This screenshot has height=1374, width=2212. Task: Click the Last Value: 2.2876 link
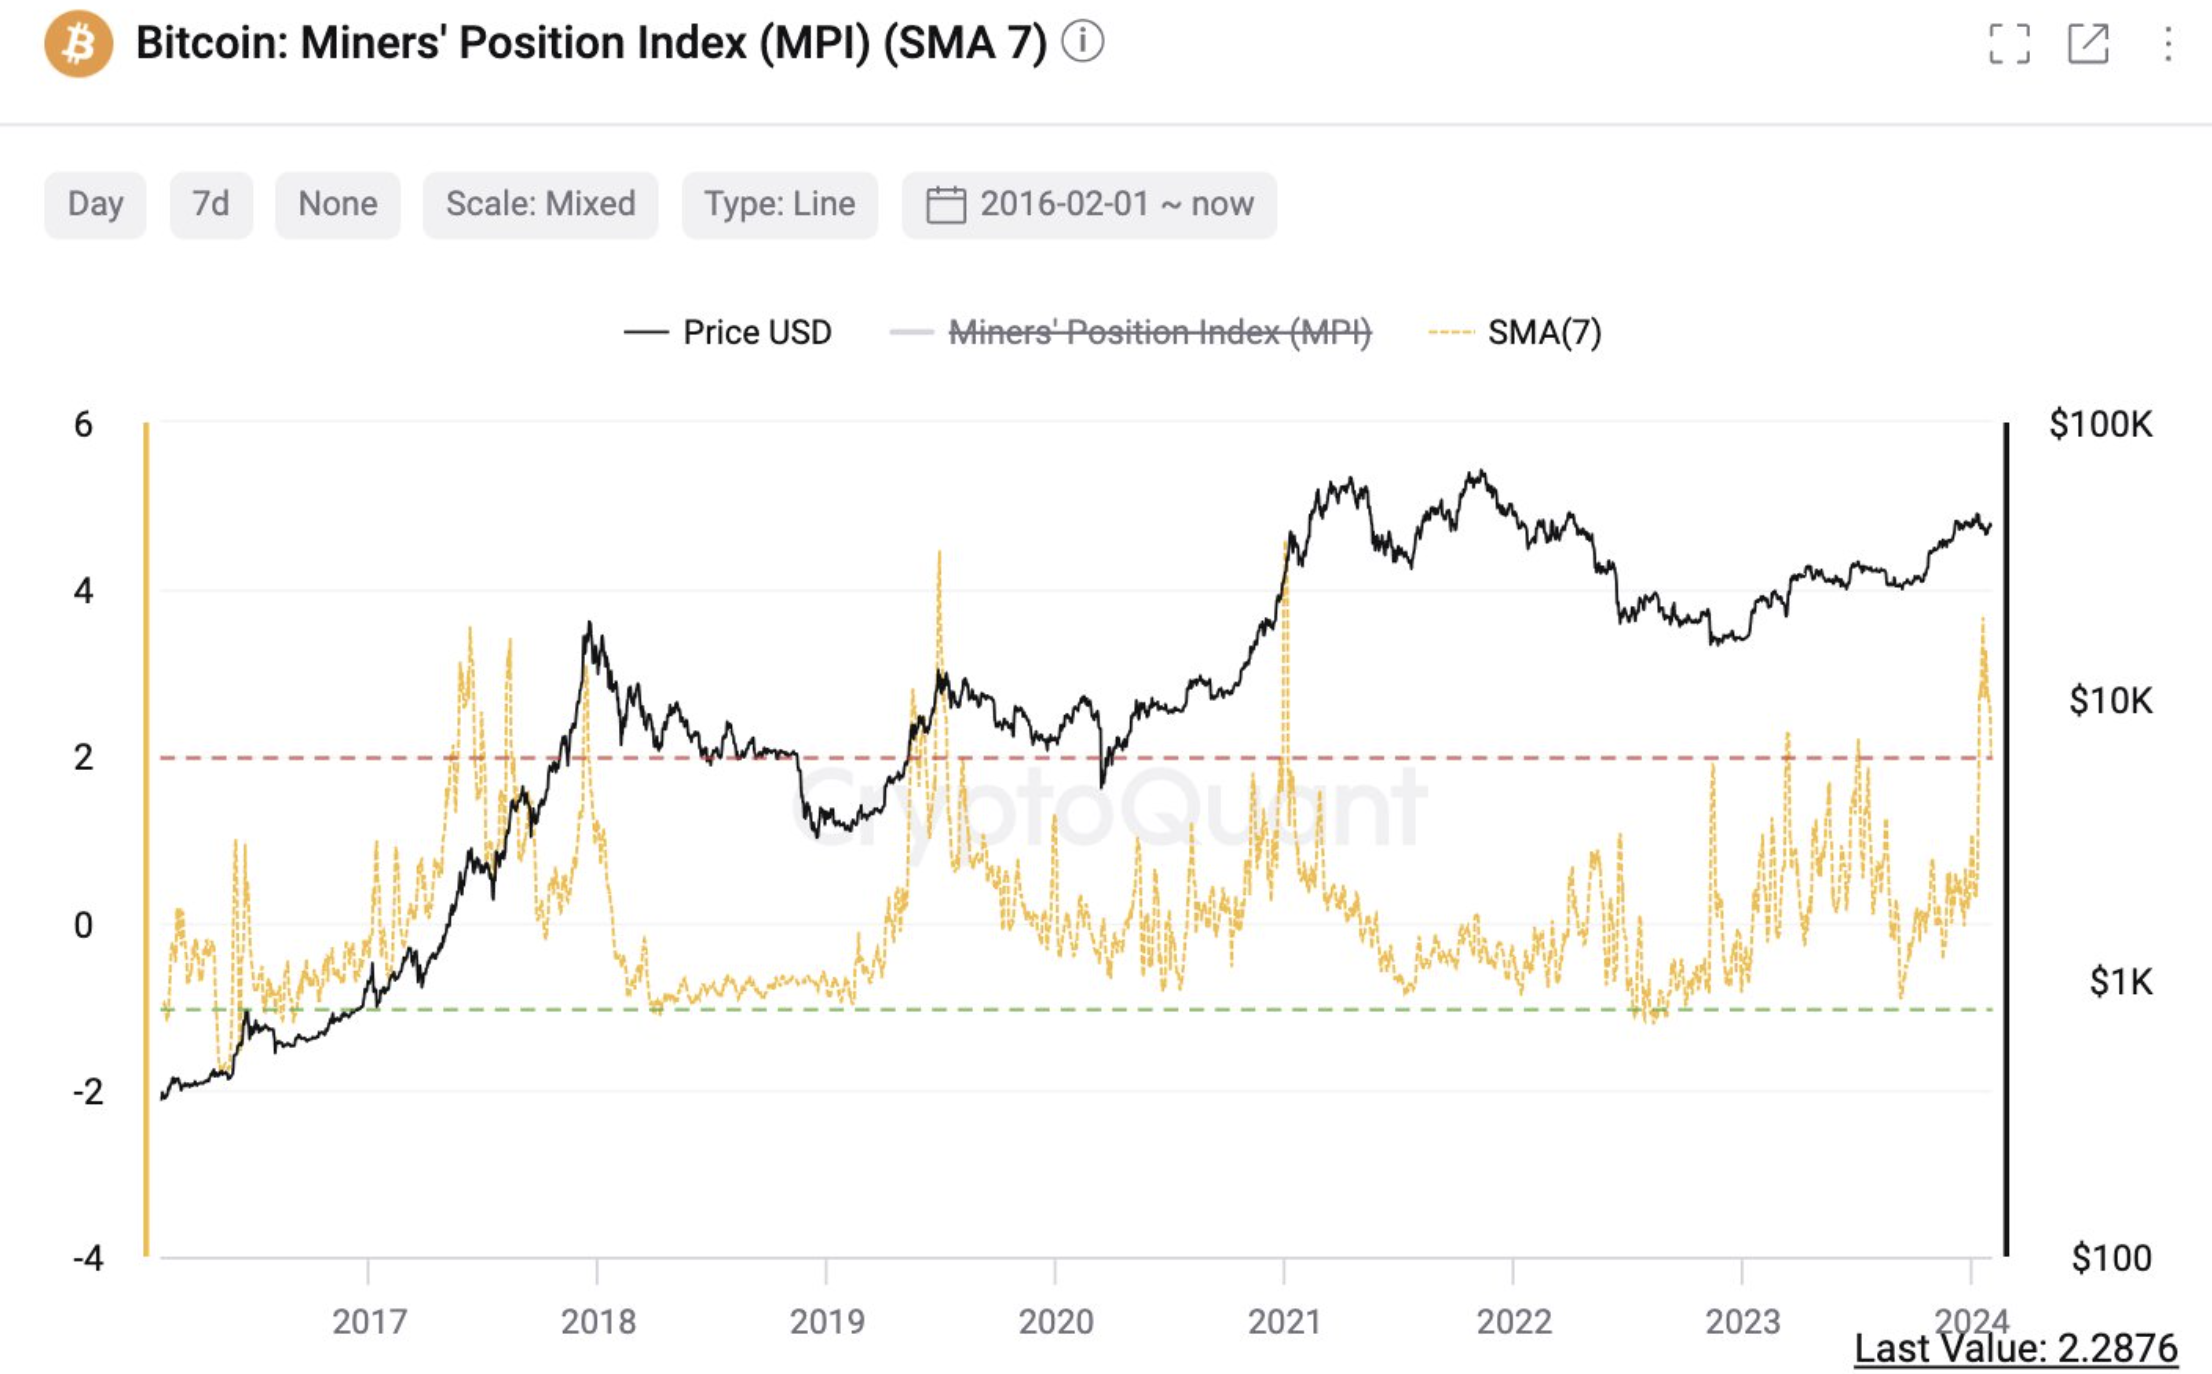tap(2015, 1348)
